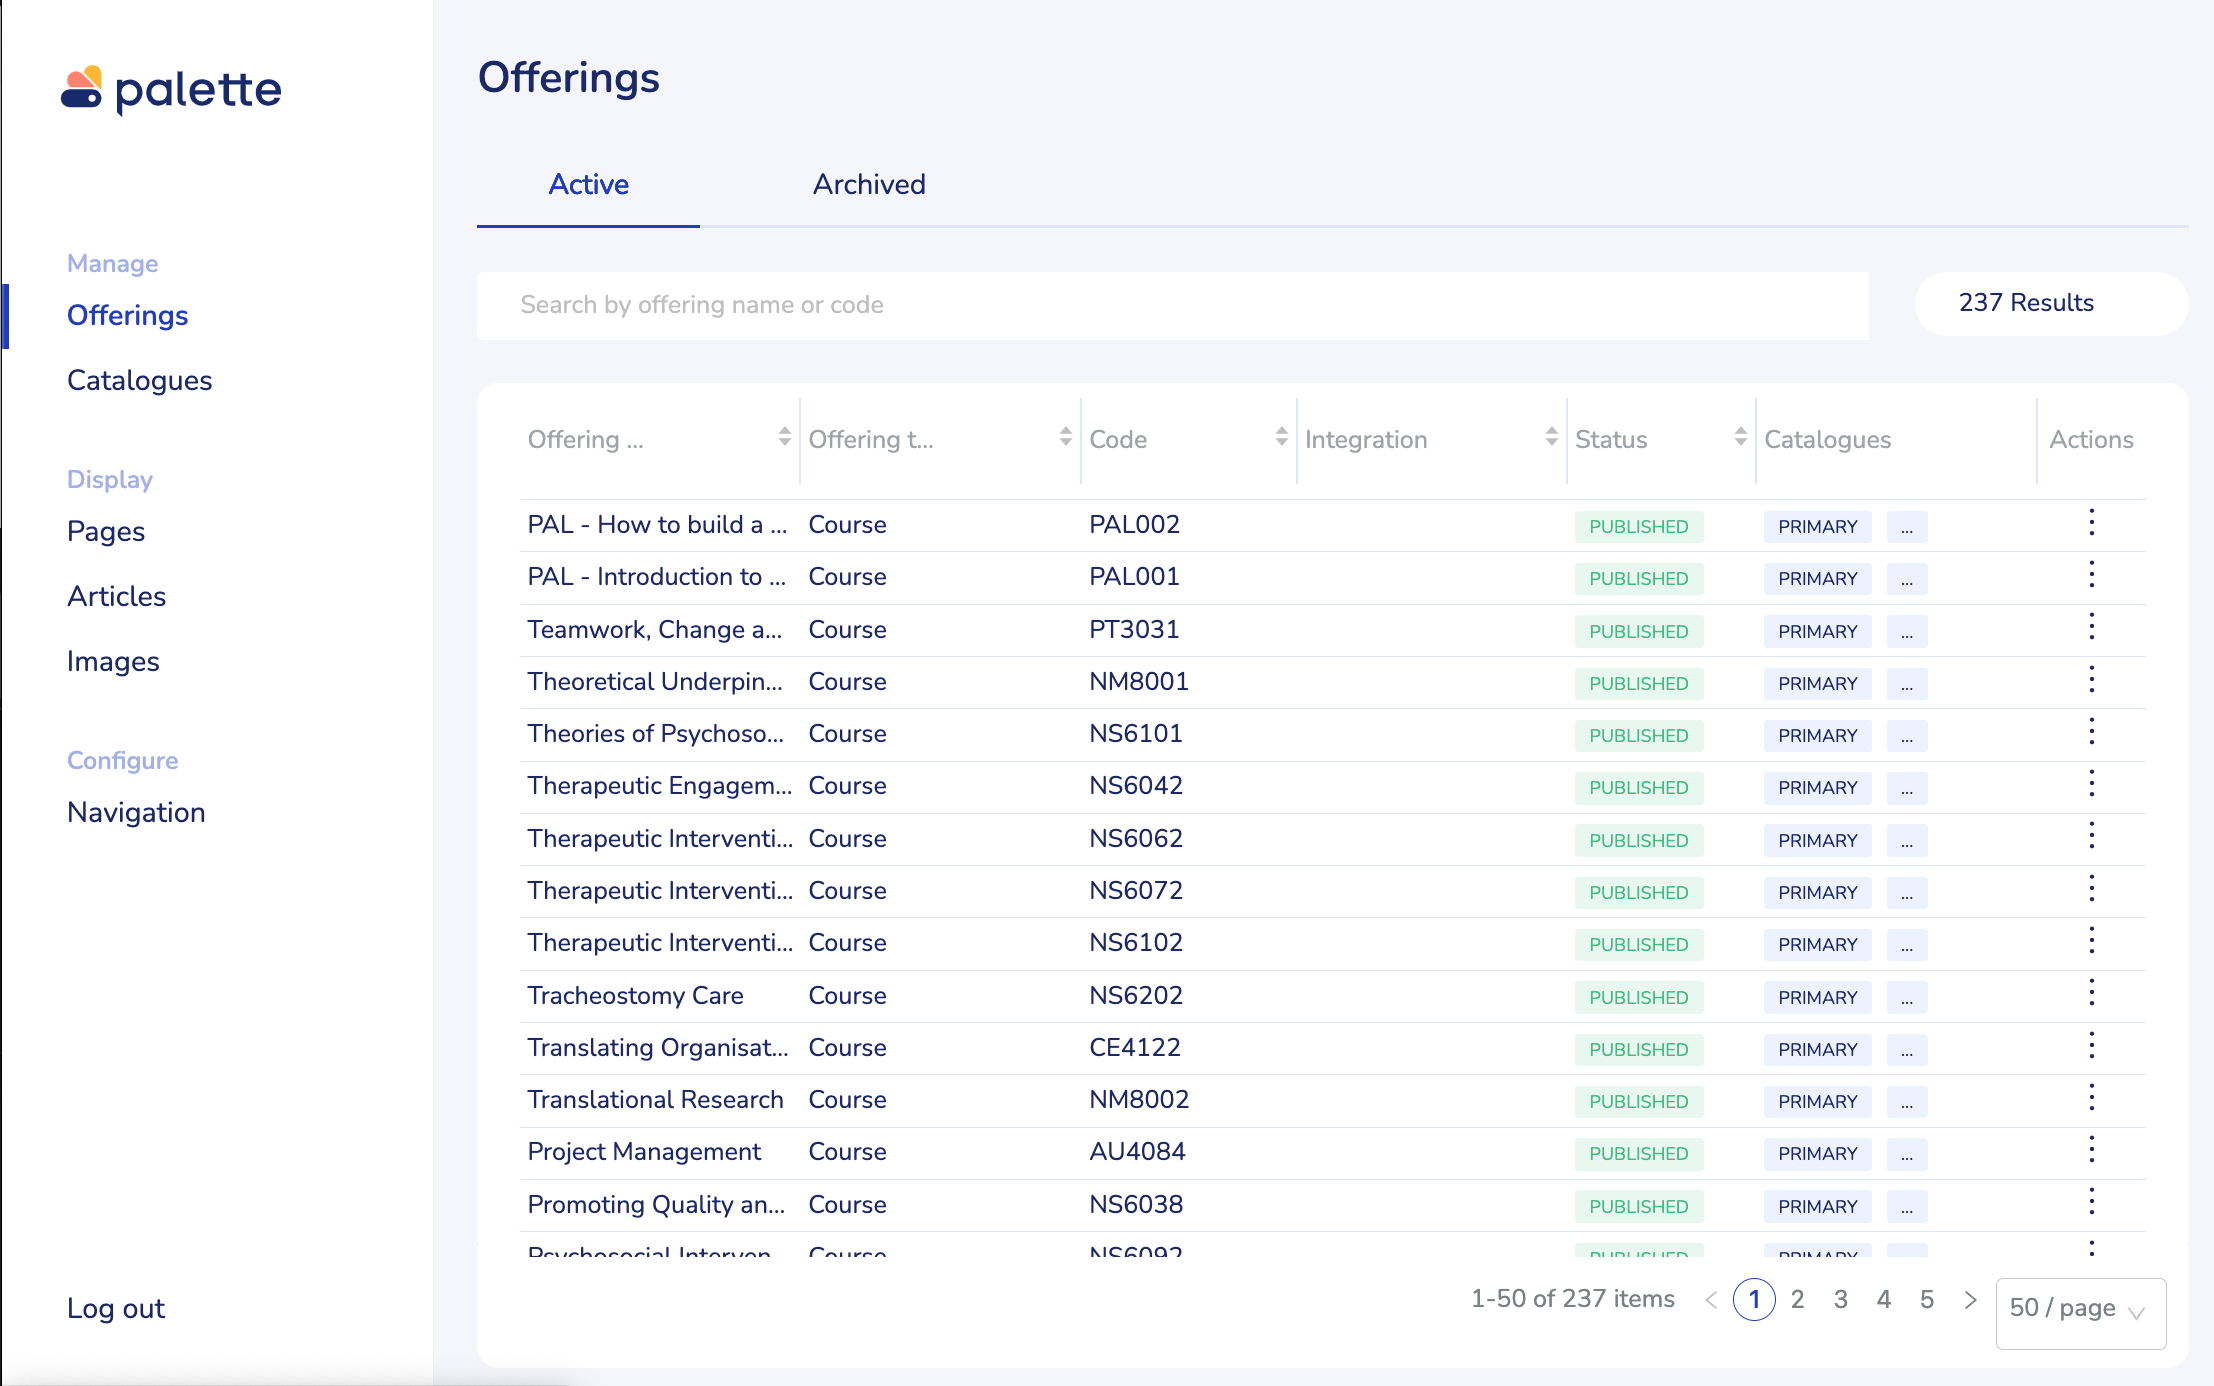Click sort arrows on Offering name column
This screenshot has height=1386, width=2214.
click(784, 437)
